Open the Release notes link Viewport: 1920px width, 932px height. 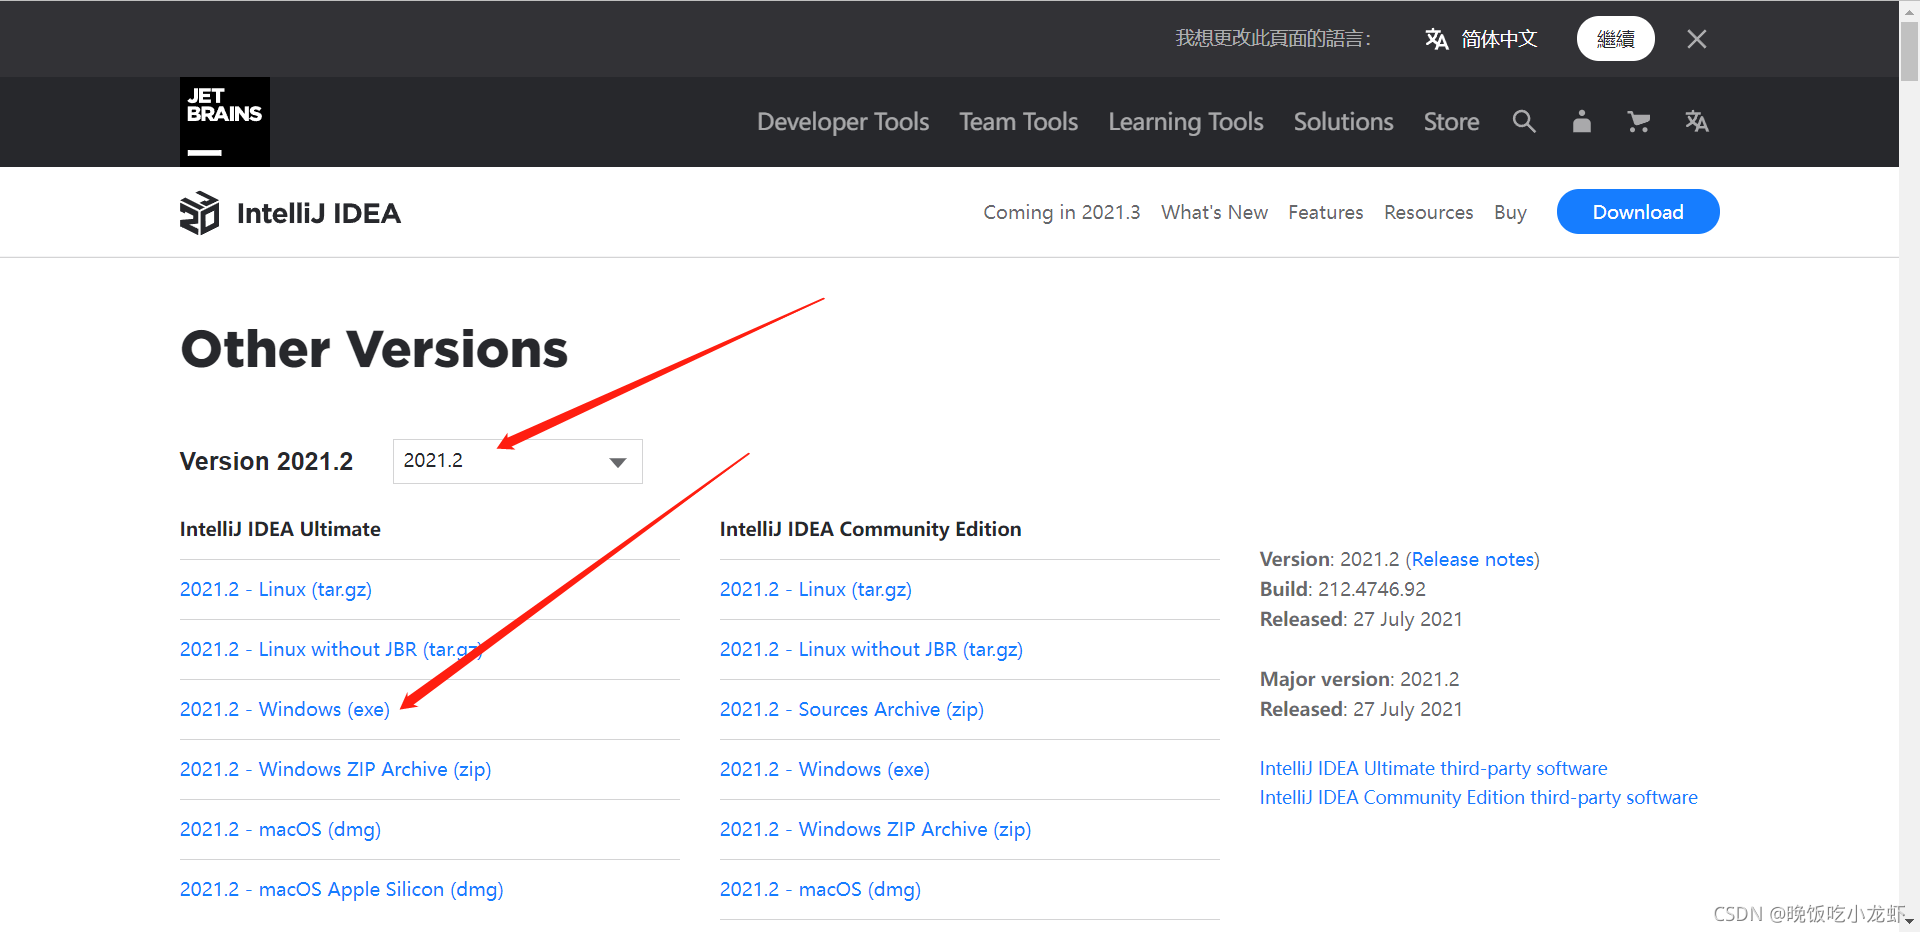[x=1472, y=559]
